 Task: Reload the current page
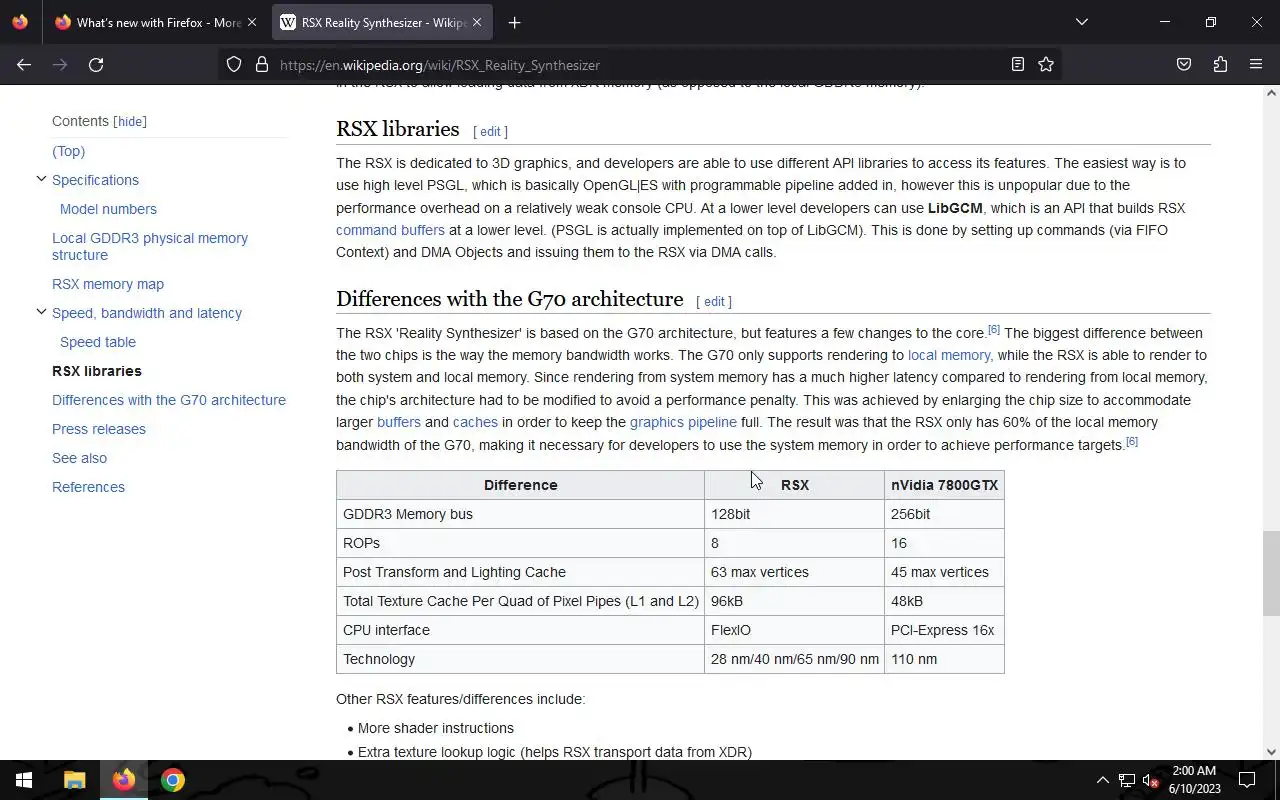click(x=96, y=65)
